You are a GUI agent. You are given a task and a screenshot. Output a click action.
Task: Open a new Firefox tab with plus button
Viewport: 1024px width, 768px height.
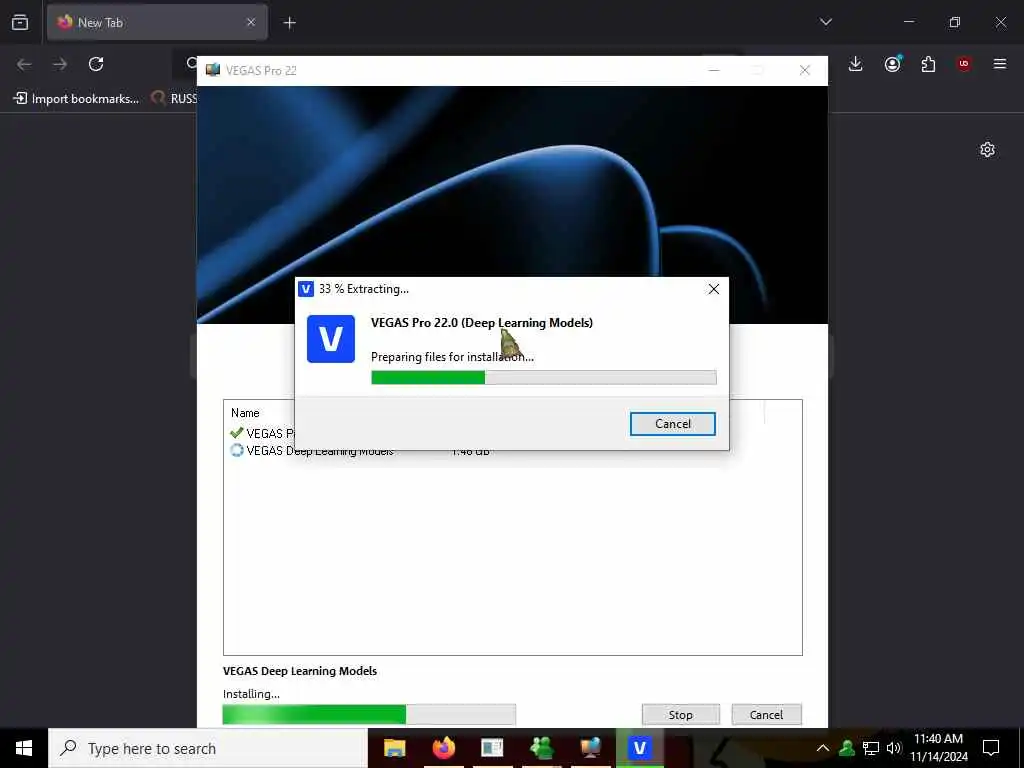[x=289, y=23]
